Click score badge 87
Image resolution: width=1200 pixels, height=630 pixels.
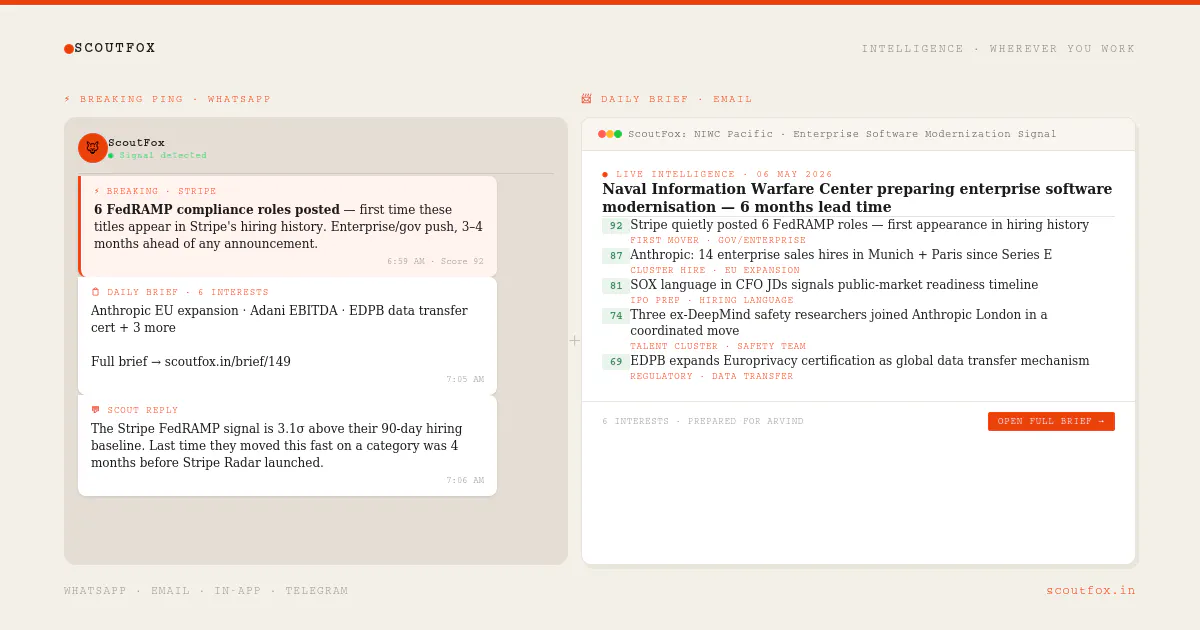616,256
